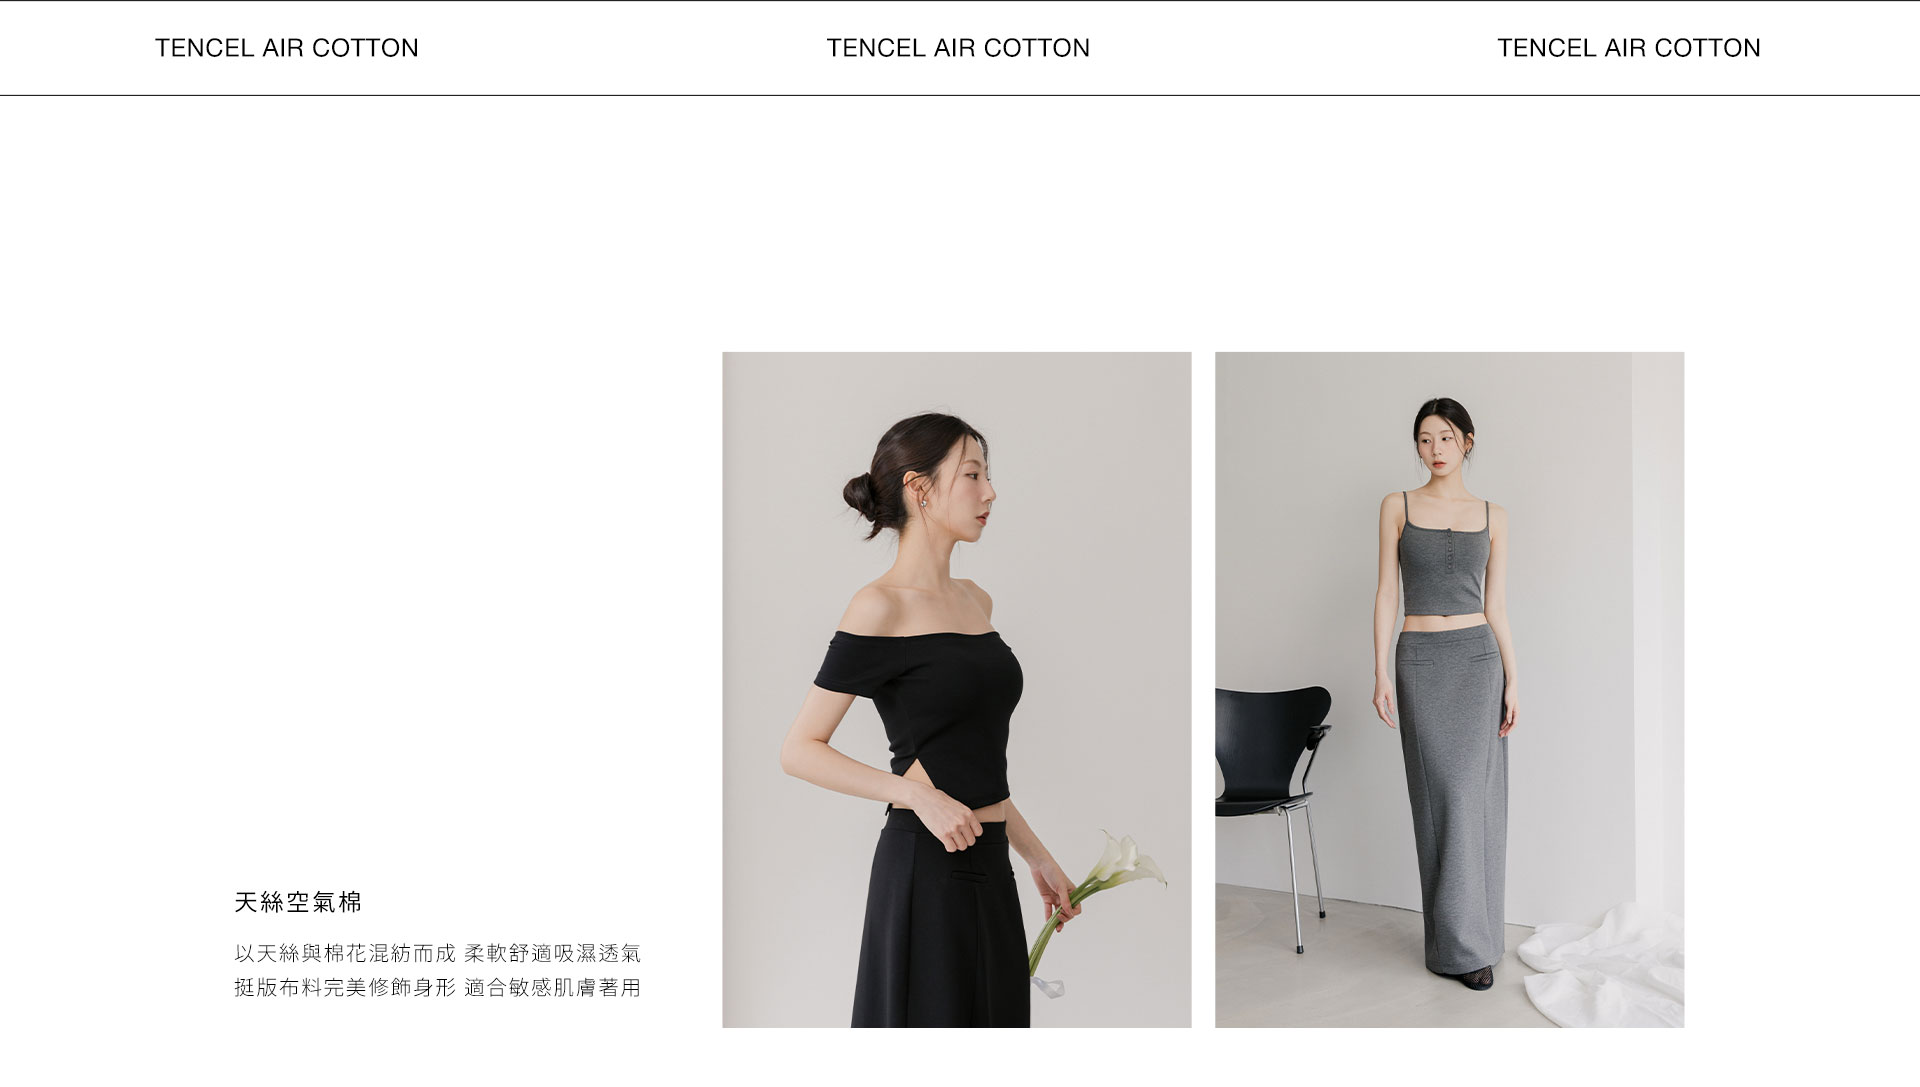The width and height of the screenshot is (1920, 1087).
Task: Click the center TENCEL AIR COTTON banner text
Action: coord(958,48)
